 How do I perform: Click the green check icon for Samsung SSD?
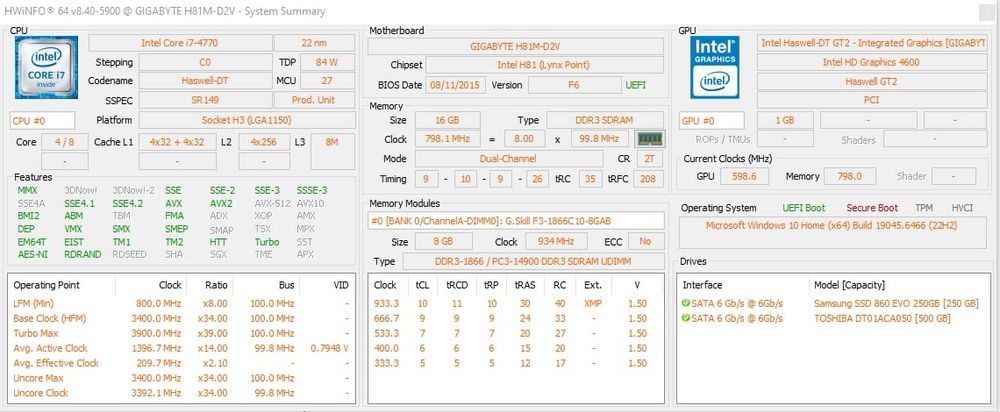pos(686,304)
